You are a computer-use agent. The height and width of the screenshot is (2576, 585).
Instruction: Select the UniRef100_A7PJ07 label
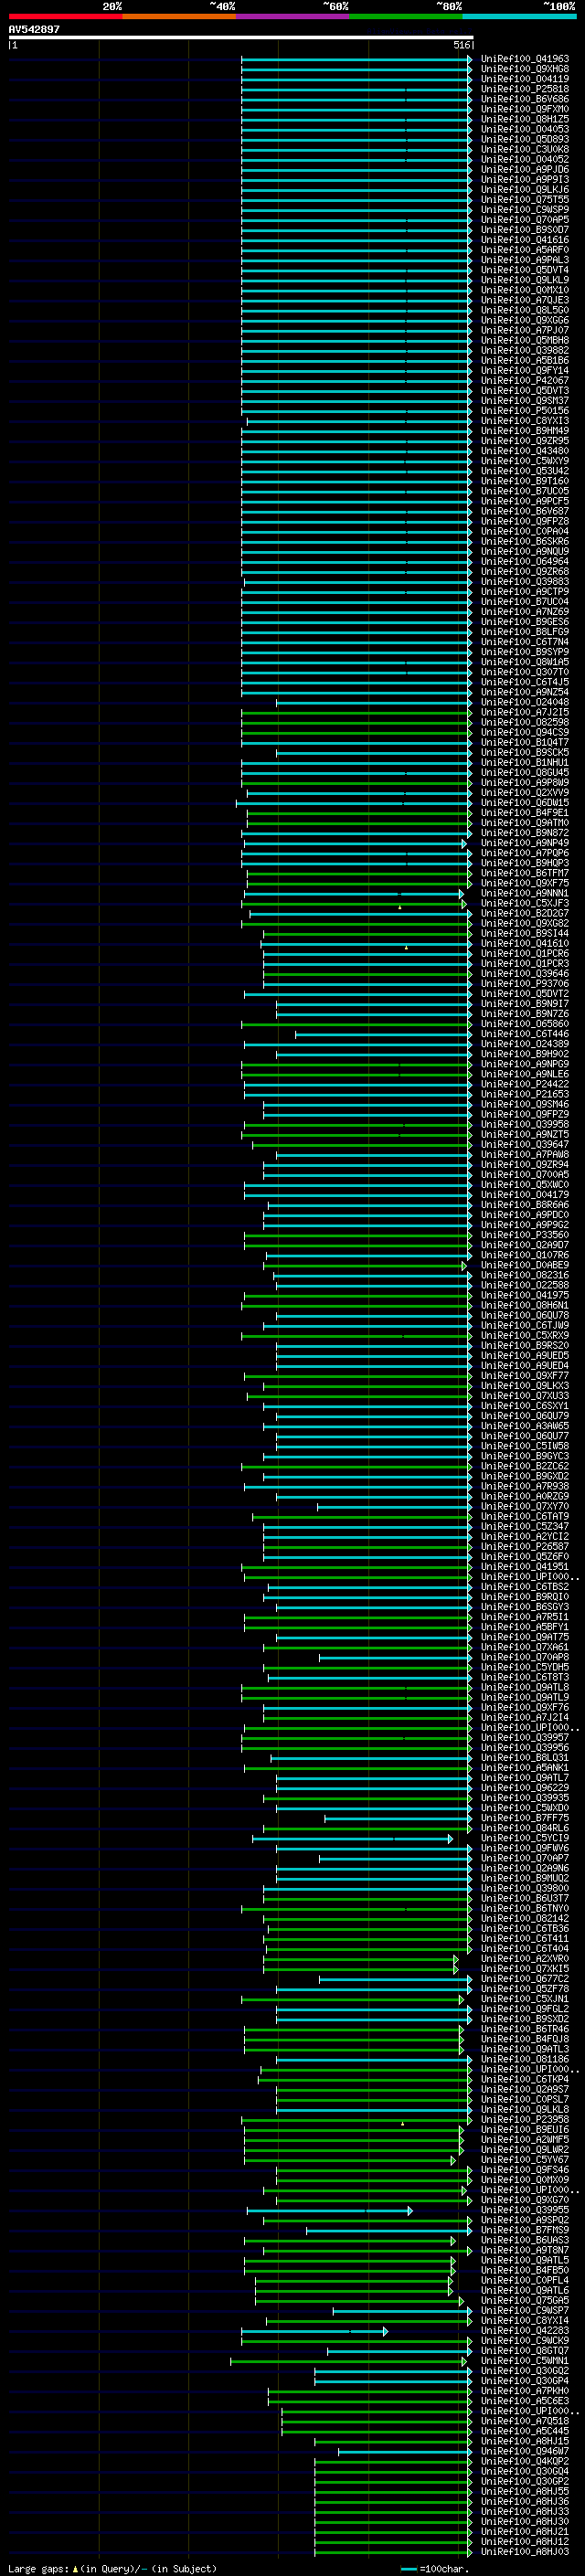tap(525, 330)
